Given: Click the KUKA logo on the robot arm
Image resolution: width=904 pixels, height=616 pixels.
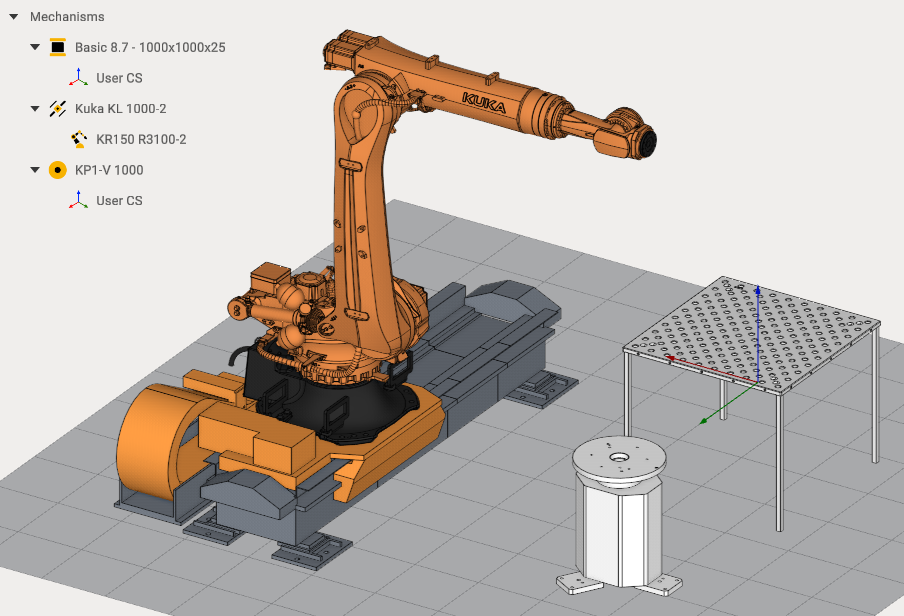Looking at the screenshot, I should (x=483, y=103).
